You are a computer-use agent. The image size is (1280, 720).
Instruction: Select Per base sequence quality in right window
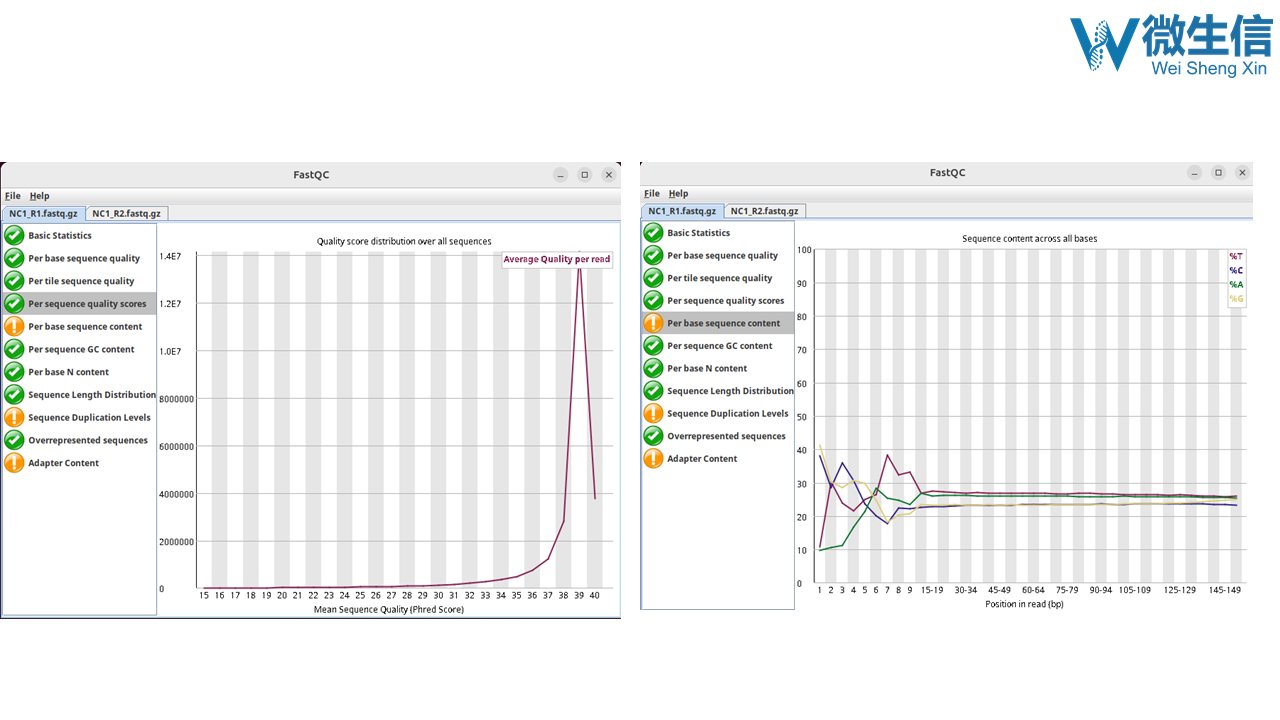point(722,255)
